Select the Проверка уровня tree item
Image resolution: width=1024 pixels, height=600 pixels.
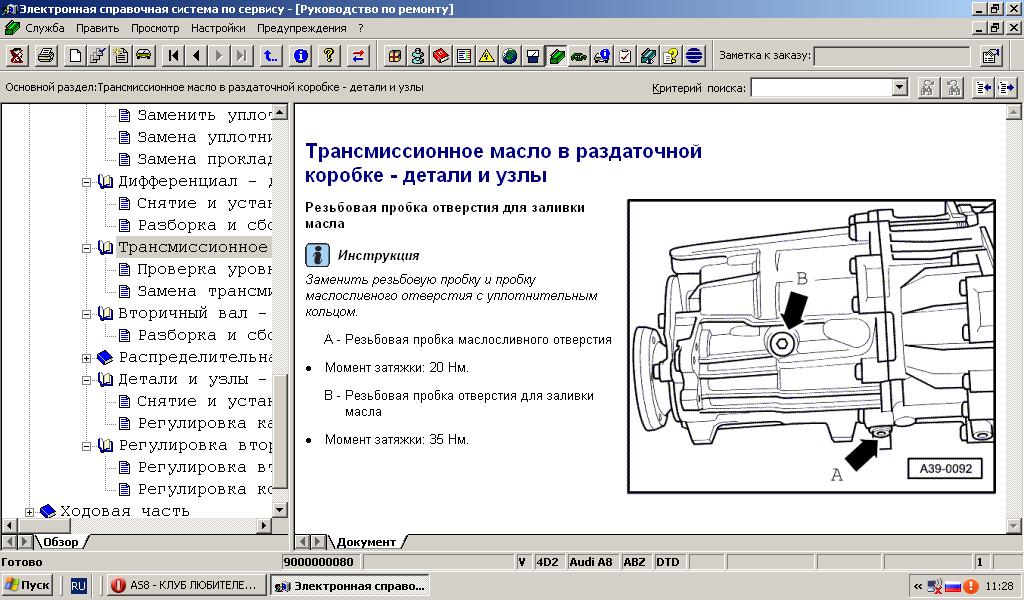click(x=204, y=269)
